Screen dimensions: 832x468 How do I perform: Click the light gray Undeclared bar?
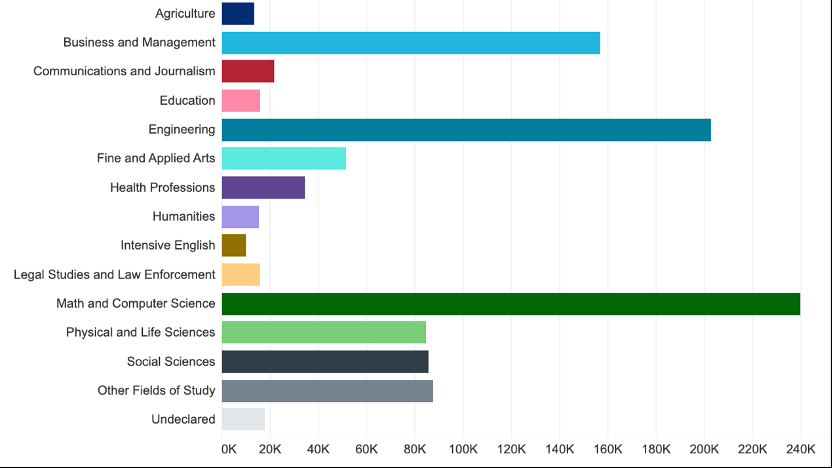(x=243, y=420)
